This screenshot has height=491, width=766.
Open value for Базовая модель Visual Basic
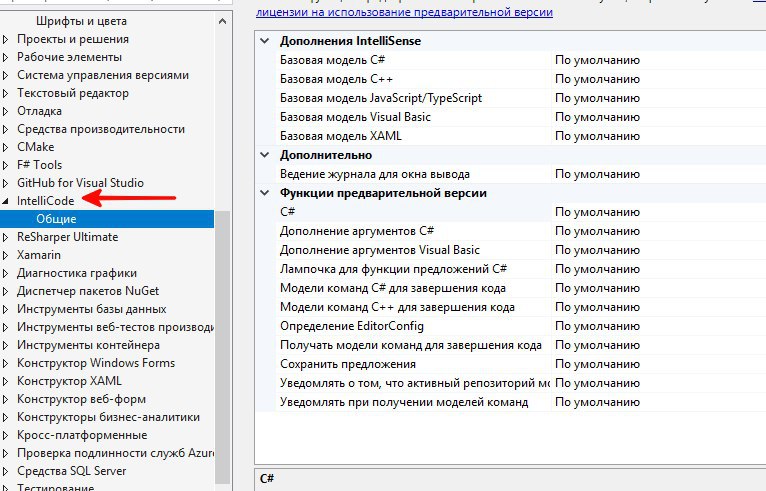[658, 117]
